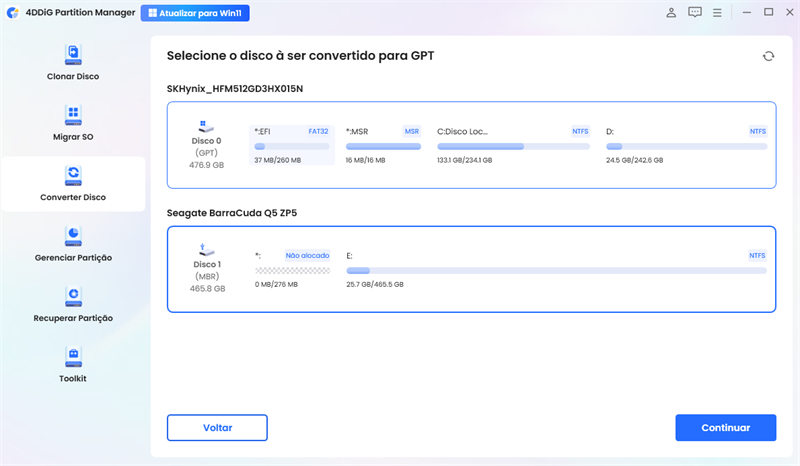Open Gerenciar Partição icon in sidebar
The width and height of the screenshot is (800, 466).
point(73,236)
